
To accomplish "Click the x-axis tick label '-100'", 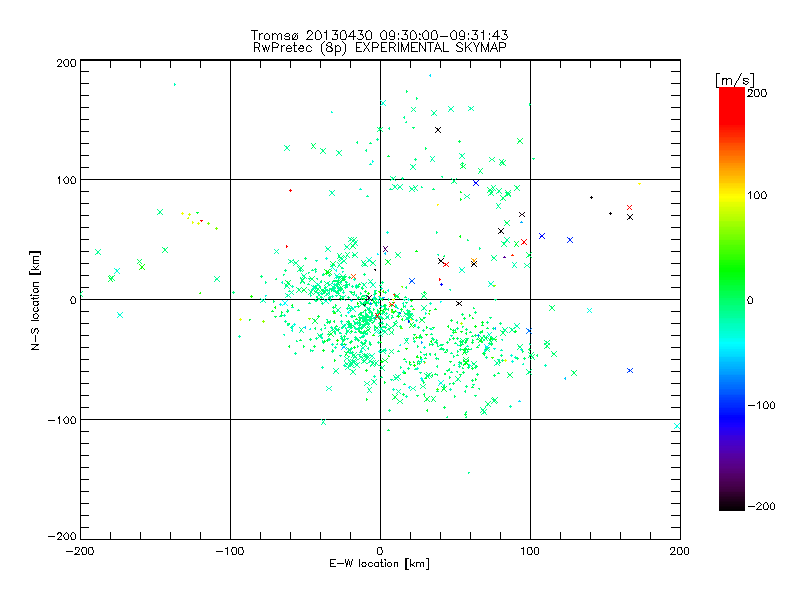I will [x=230, y=551].
